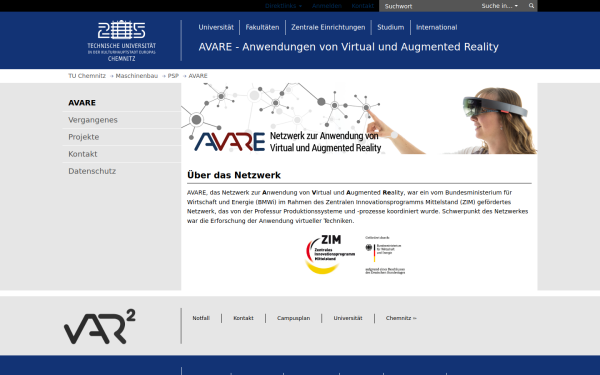Open Zentrale Einrichtungen menu item
The width and height of the screenshot is (600, 375).
328,27
